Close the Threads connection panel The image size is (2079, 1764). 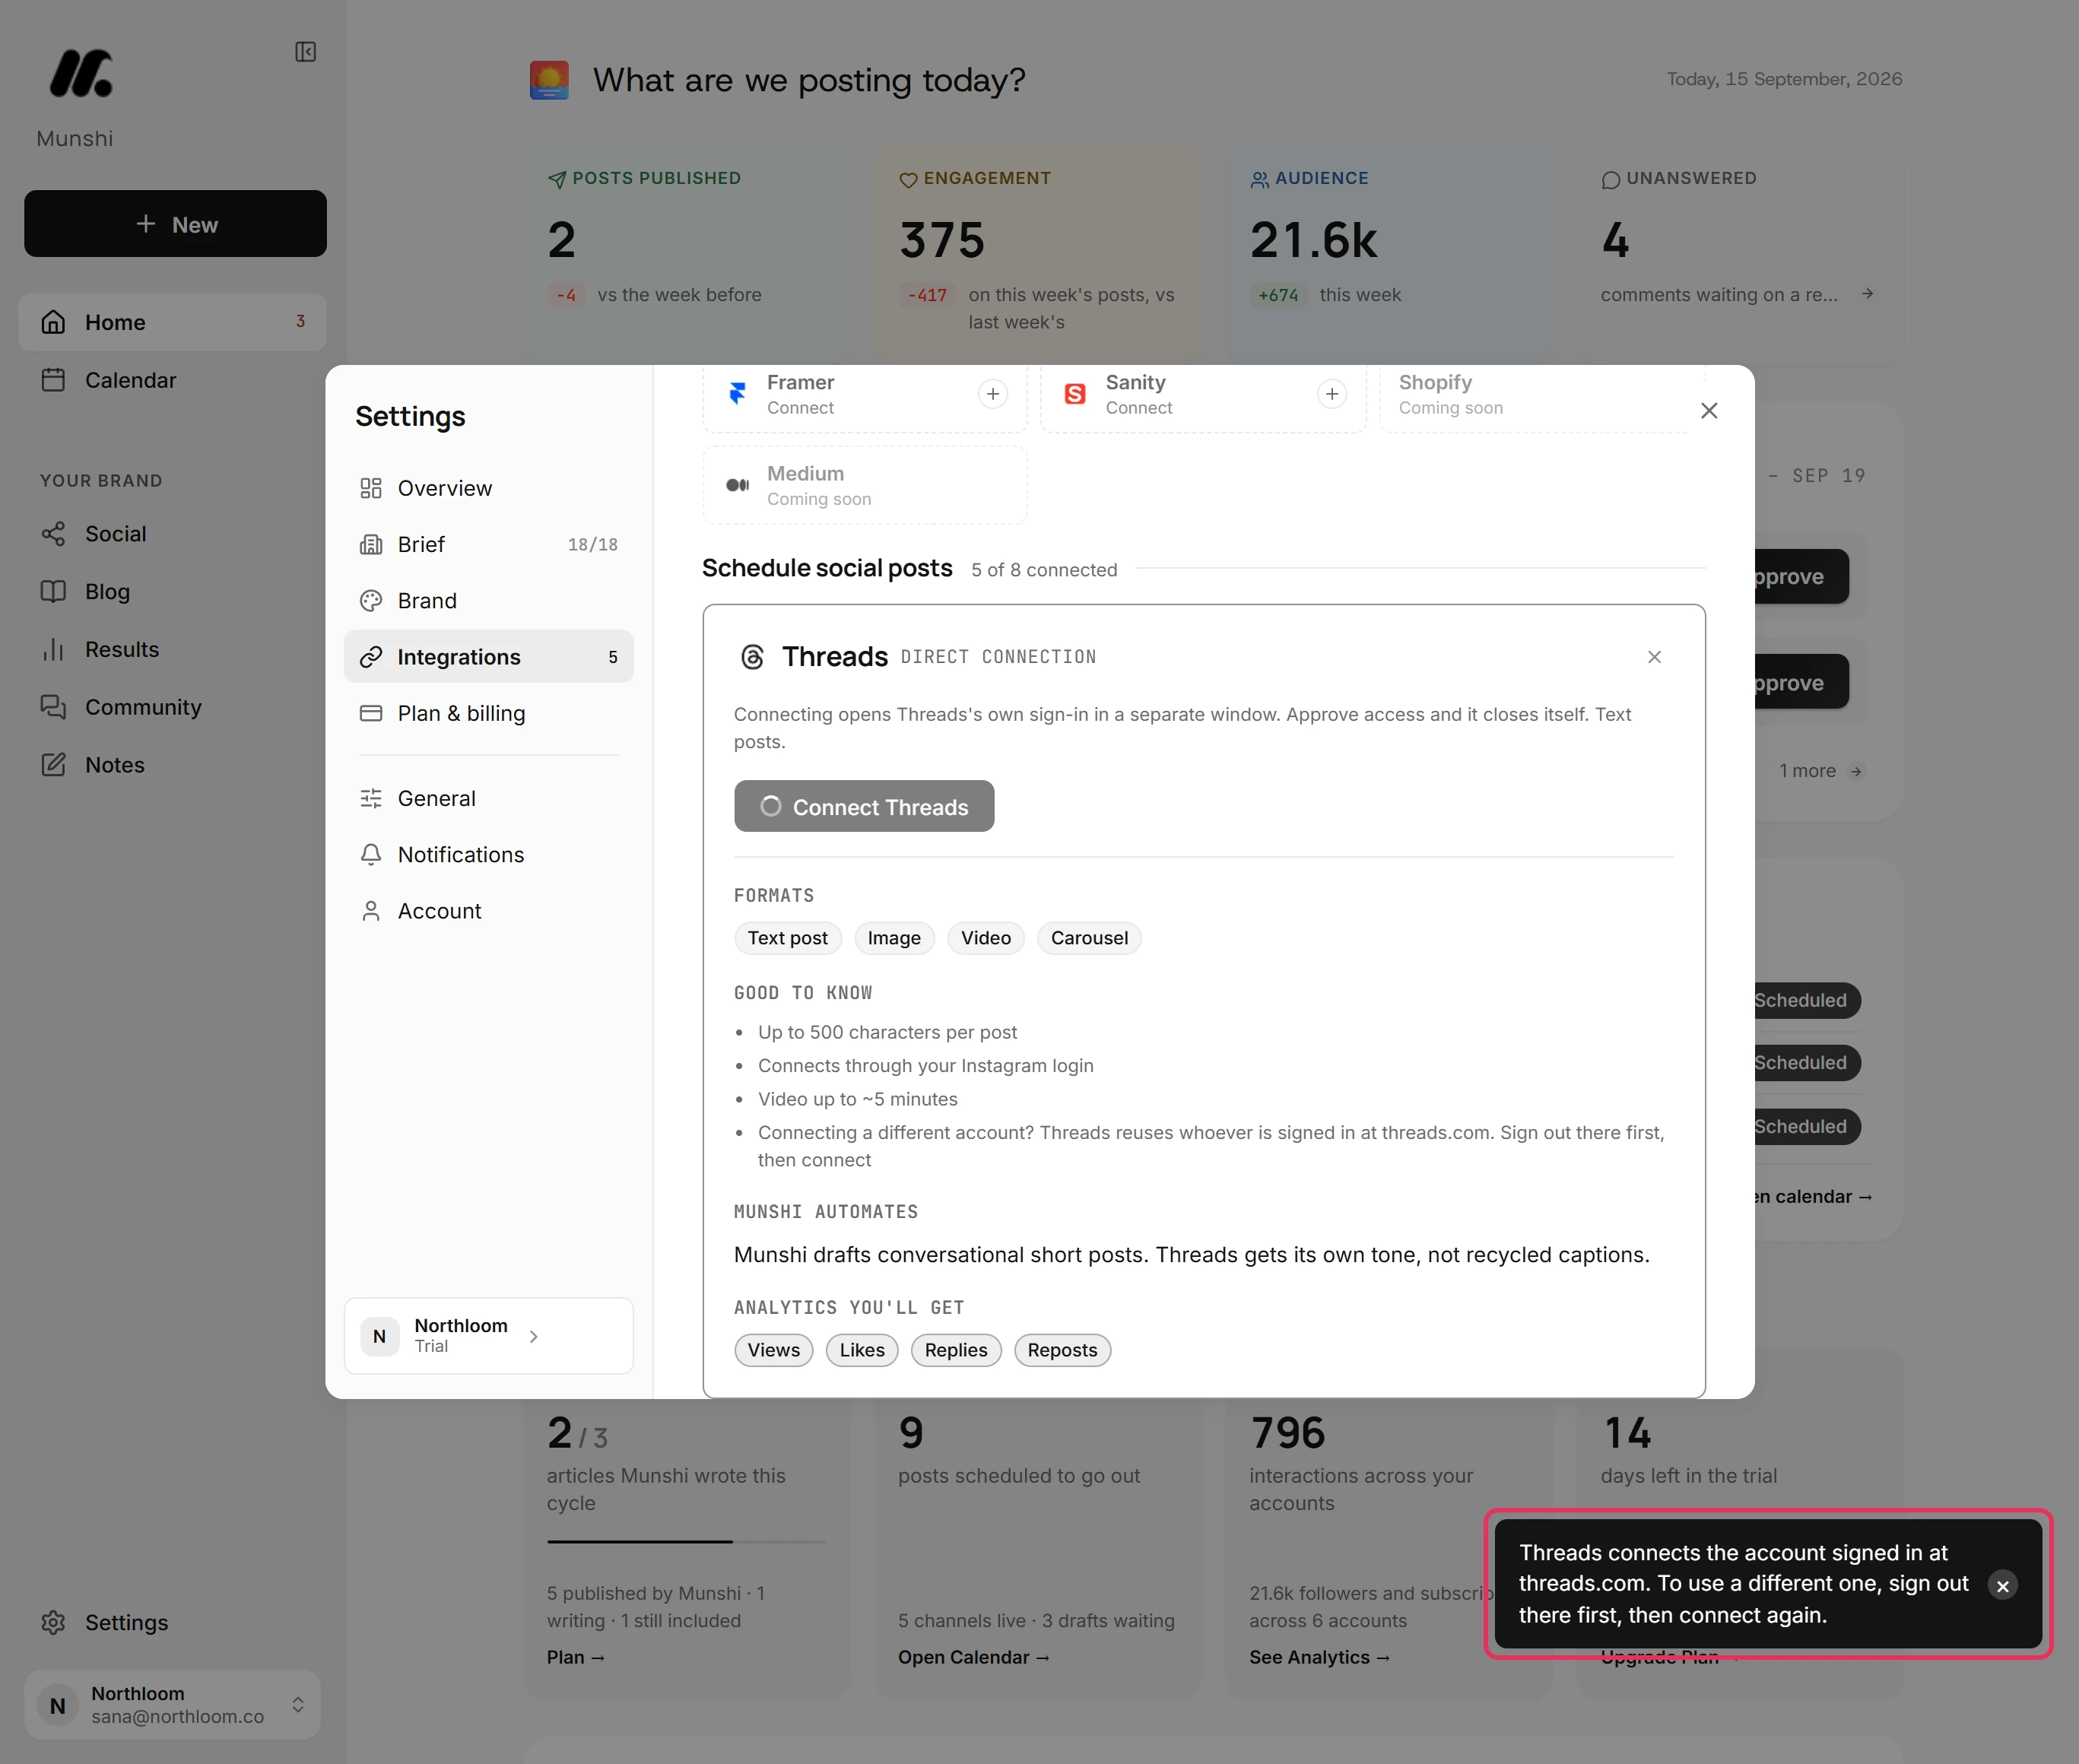pyautogui.click(x=1654, y=657)
